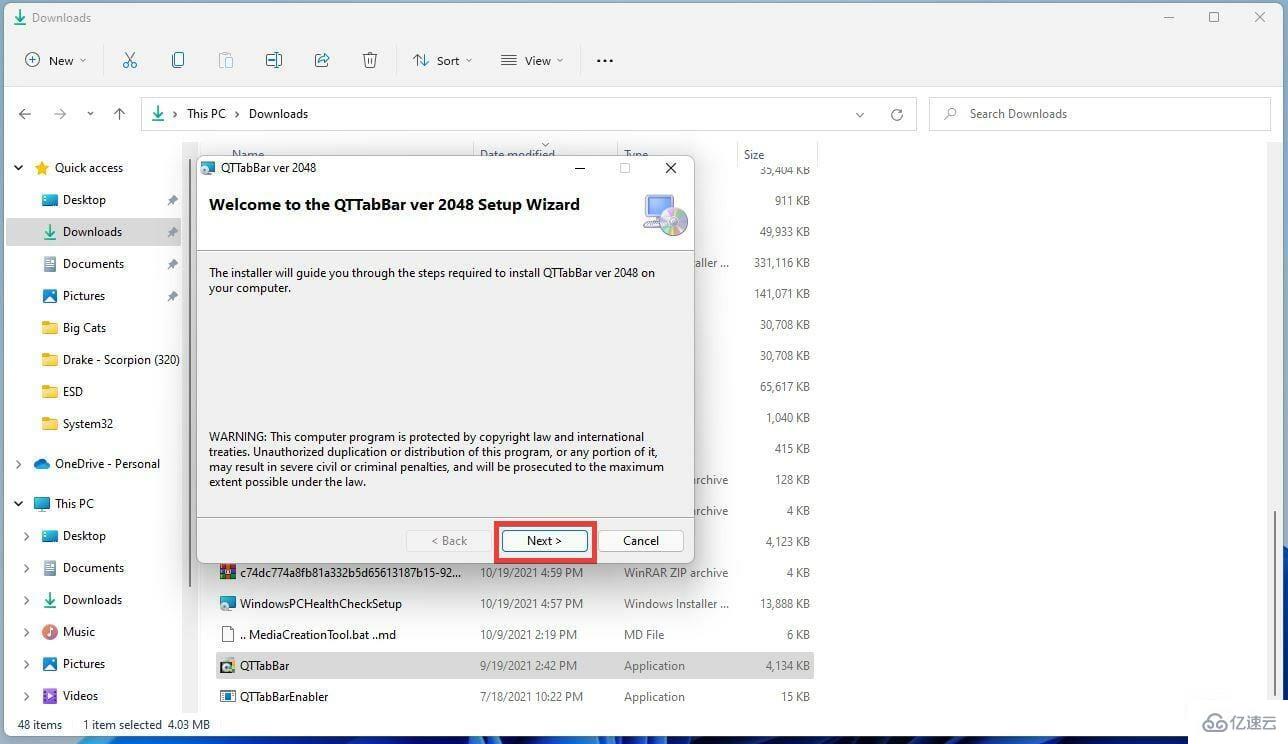Image resolution: width=1288 pixels, height=744 pixels.
Task: Click Downloads in address breadcrumb
Action: tap(278, 114)
